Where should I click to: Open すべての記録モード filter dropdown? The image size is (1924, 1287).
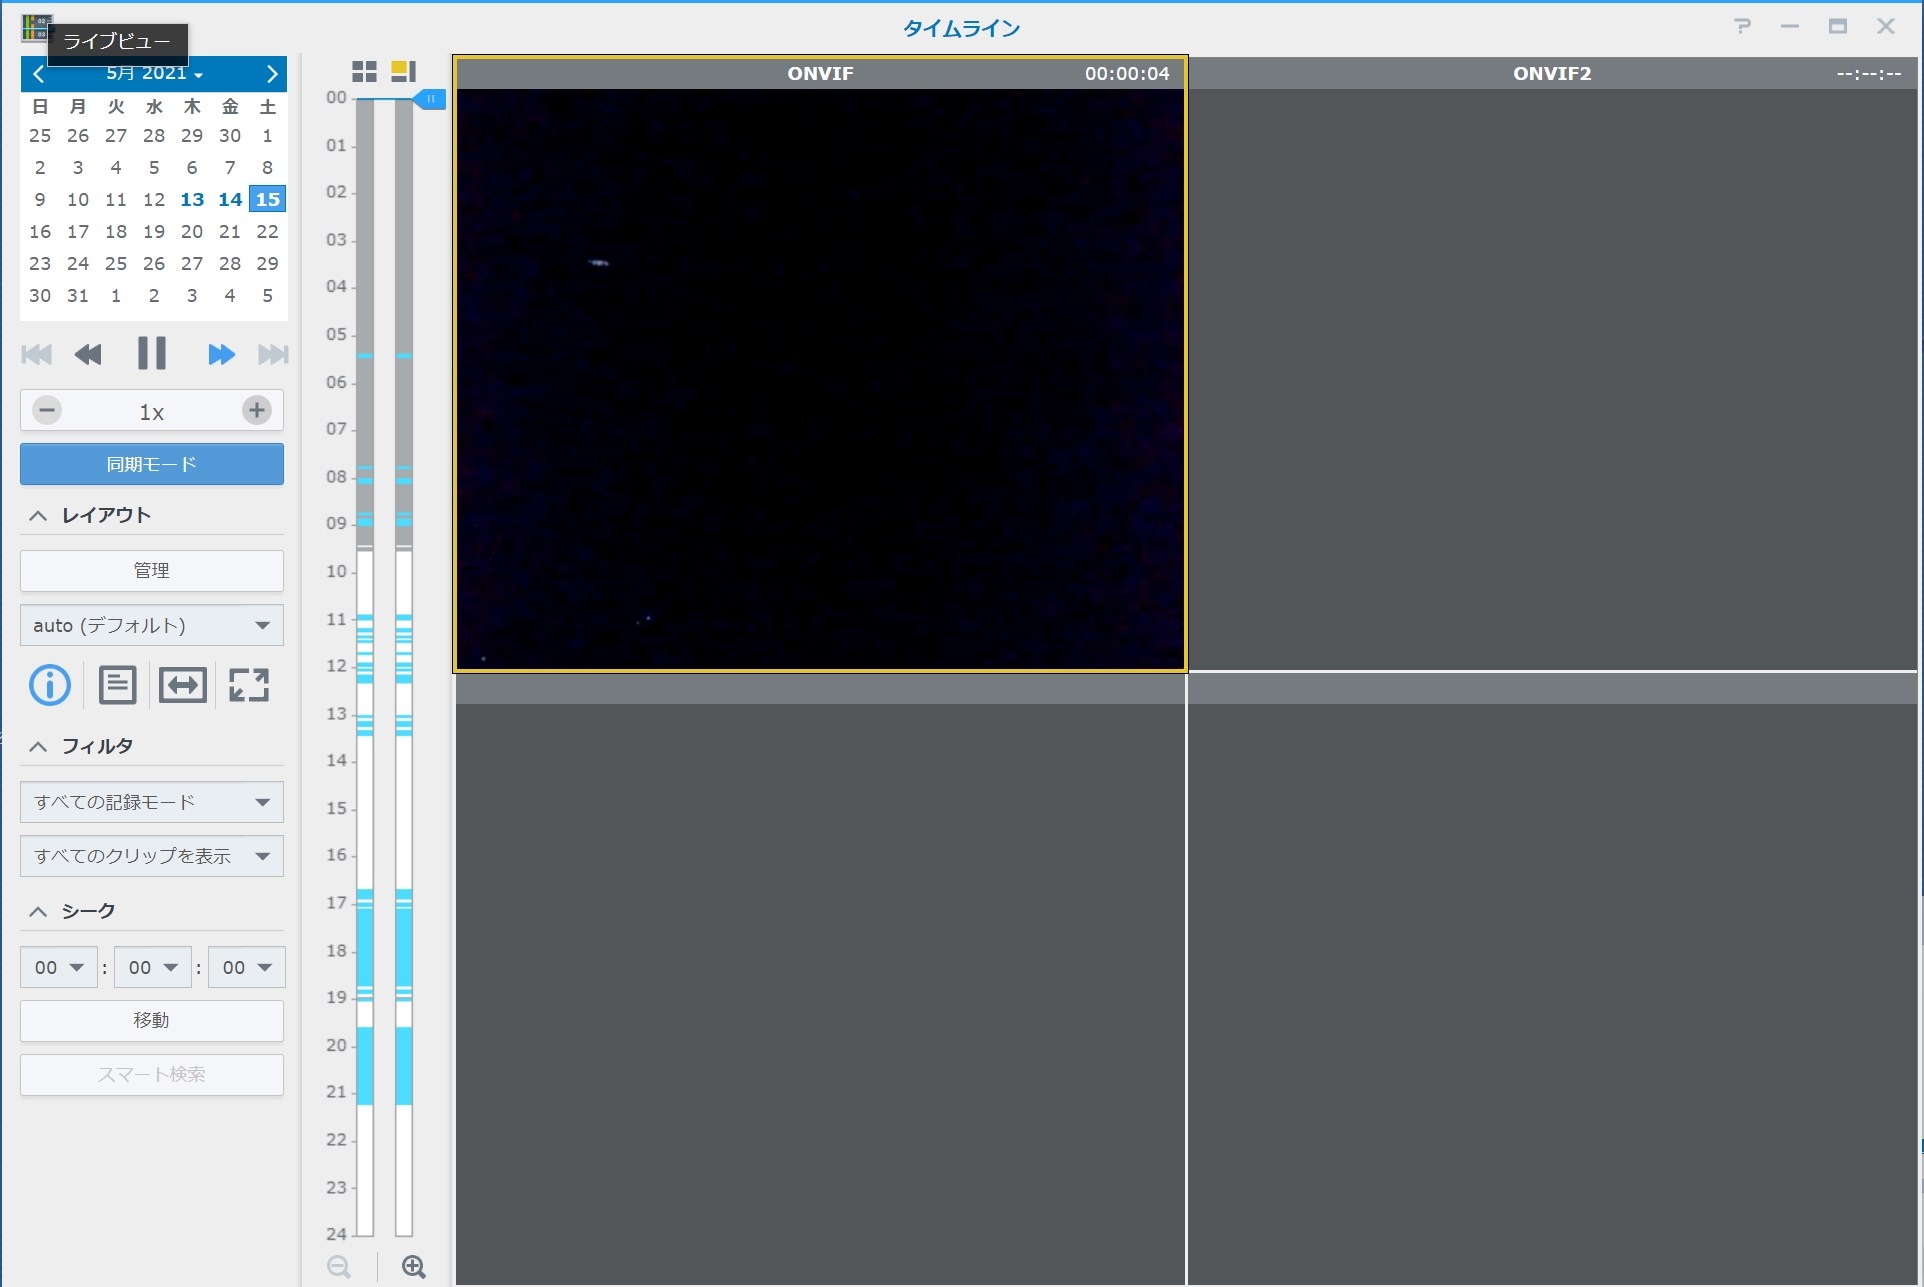[x=152, y=802]
